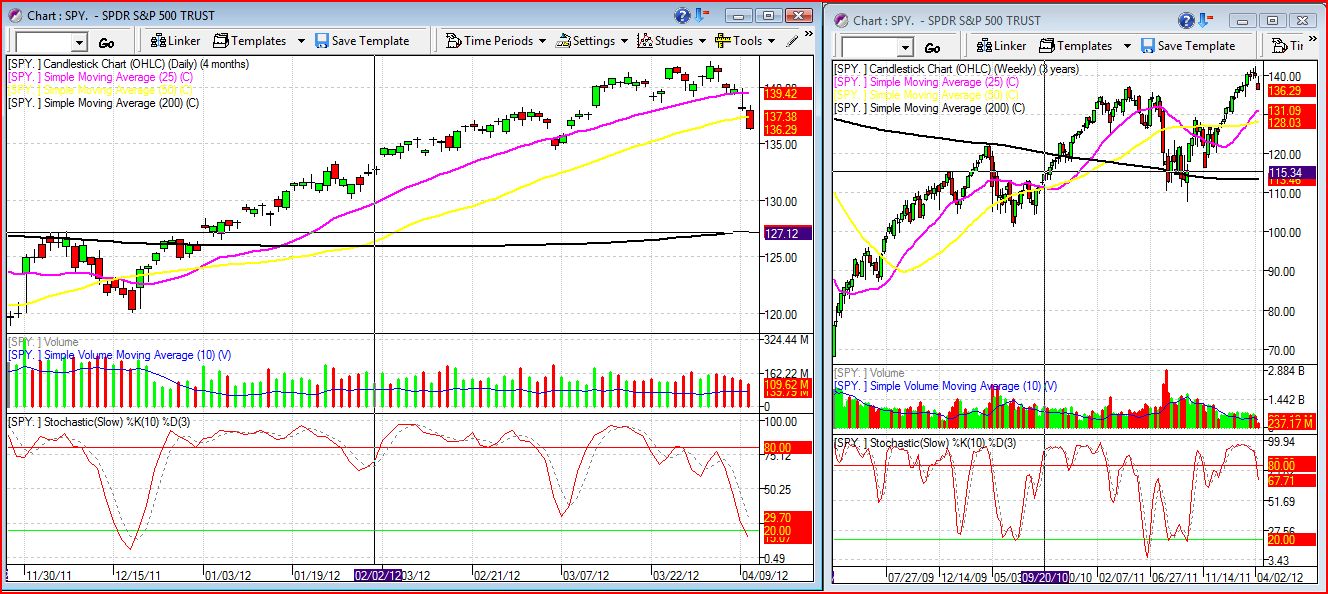This screenshot has height=594, width=1328.
Task: Click the app icon in daily chart title bar
Action: pos(16,15)
